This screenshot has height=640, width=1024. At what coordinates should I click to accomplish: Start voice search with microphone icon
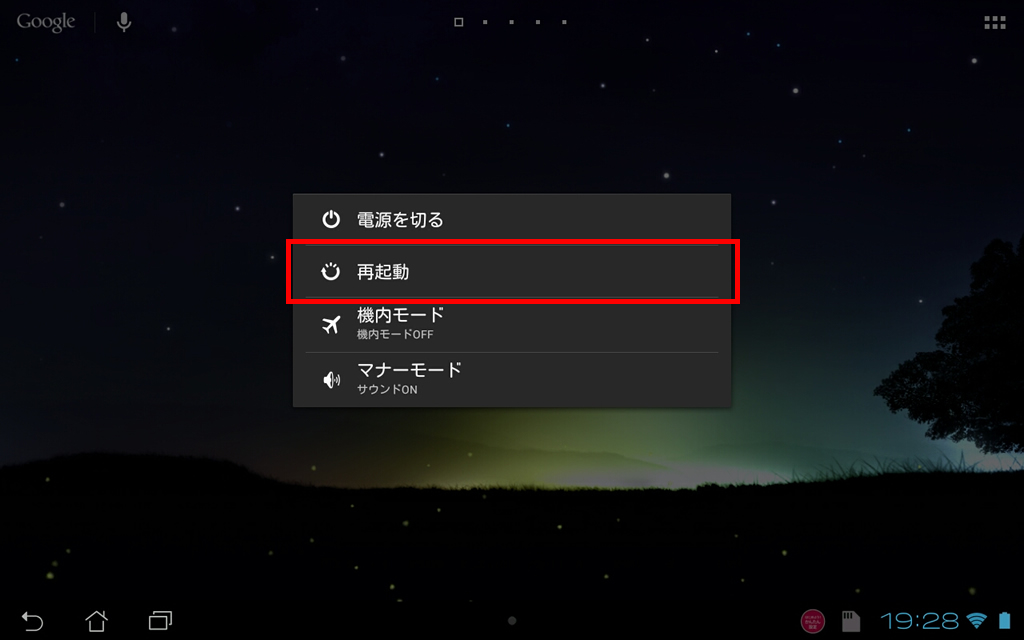[123, 22]
